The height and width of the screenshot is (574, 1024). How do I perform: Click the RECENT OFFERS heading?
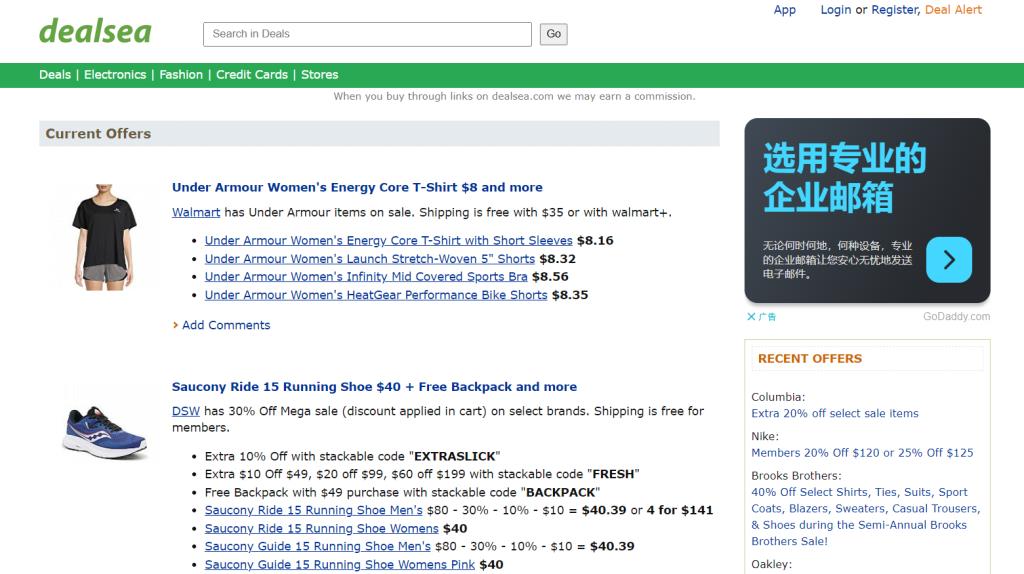click(x=810, y=359)
